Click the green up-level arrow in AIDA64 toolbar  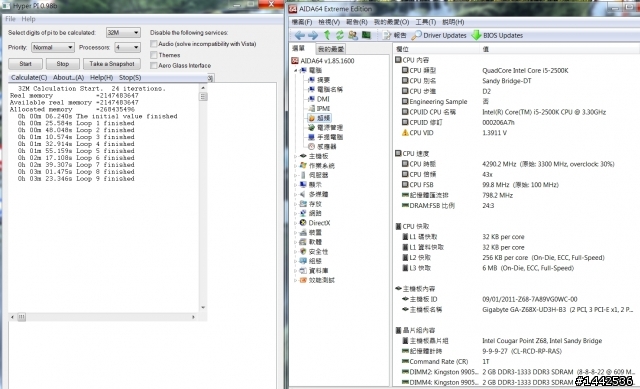click(327, 36)
